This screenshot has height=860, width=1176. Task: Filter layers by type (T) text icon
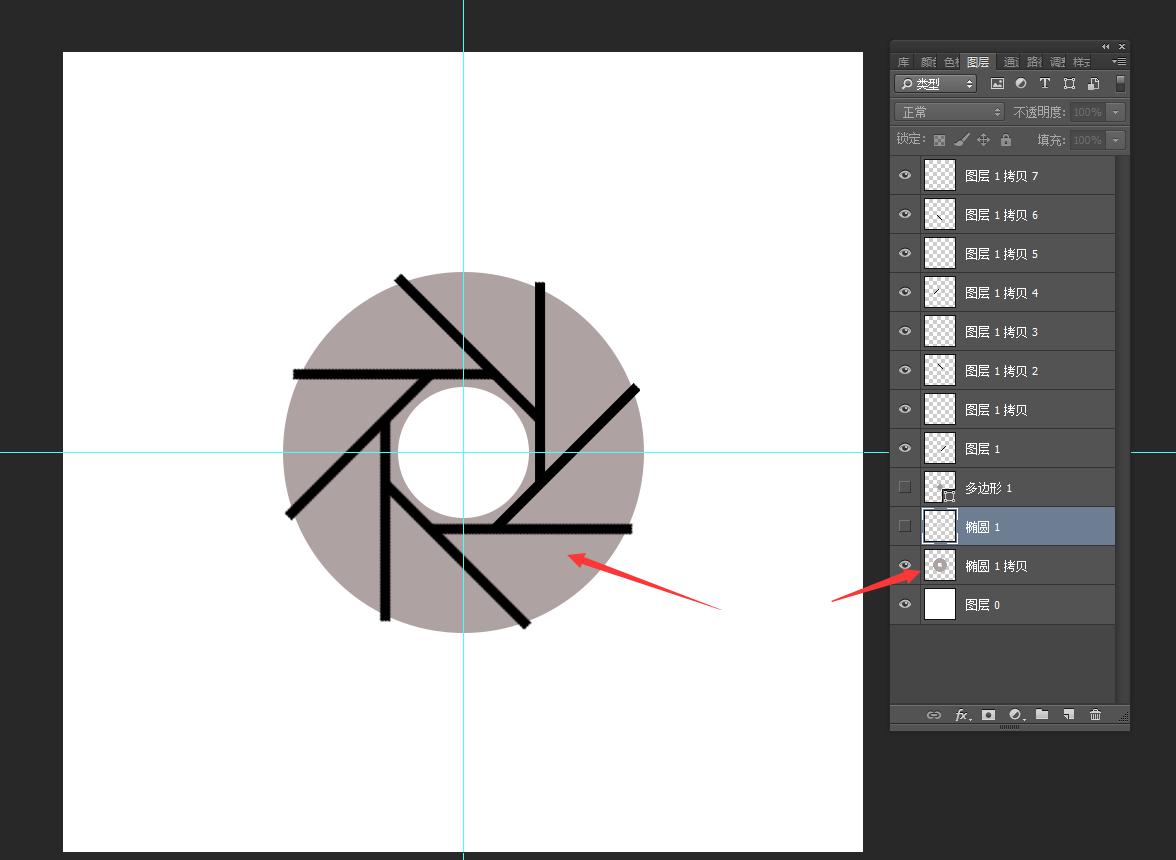coord(1045,84)
